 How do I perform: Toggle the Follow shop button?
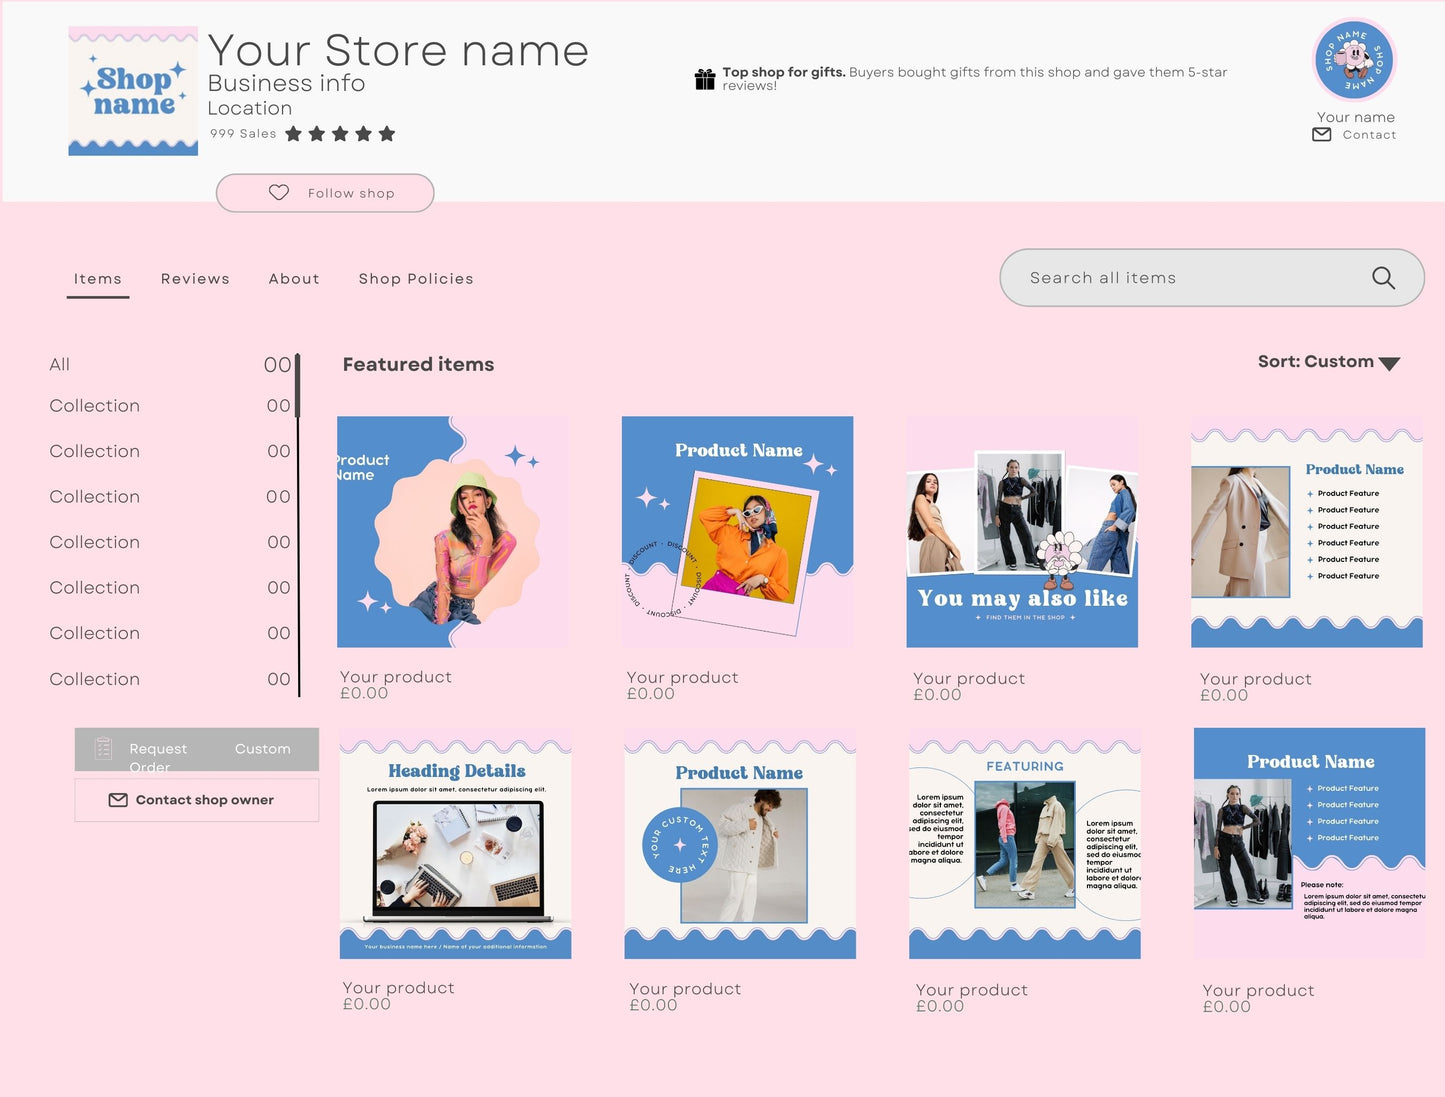click(325, 192)
